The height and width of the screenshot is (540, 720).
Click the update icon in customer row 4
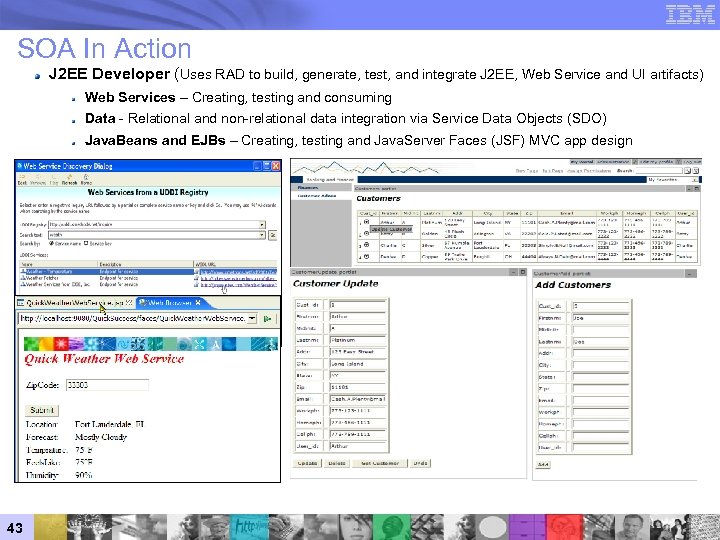pos(366,257)
